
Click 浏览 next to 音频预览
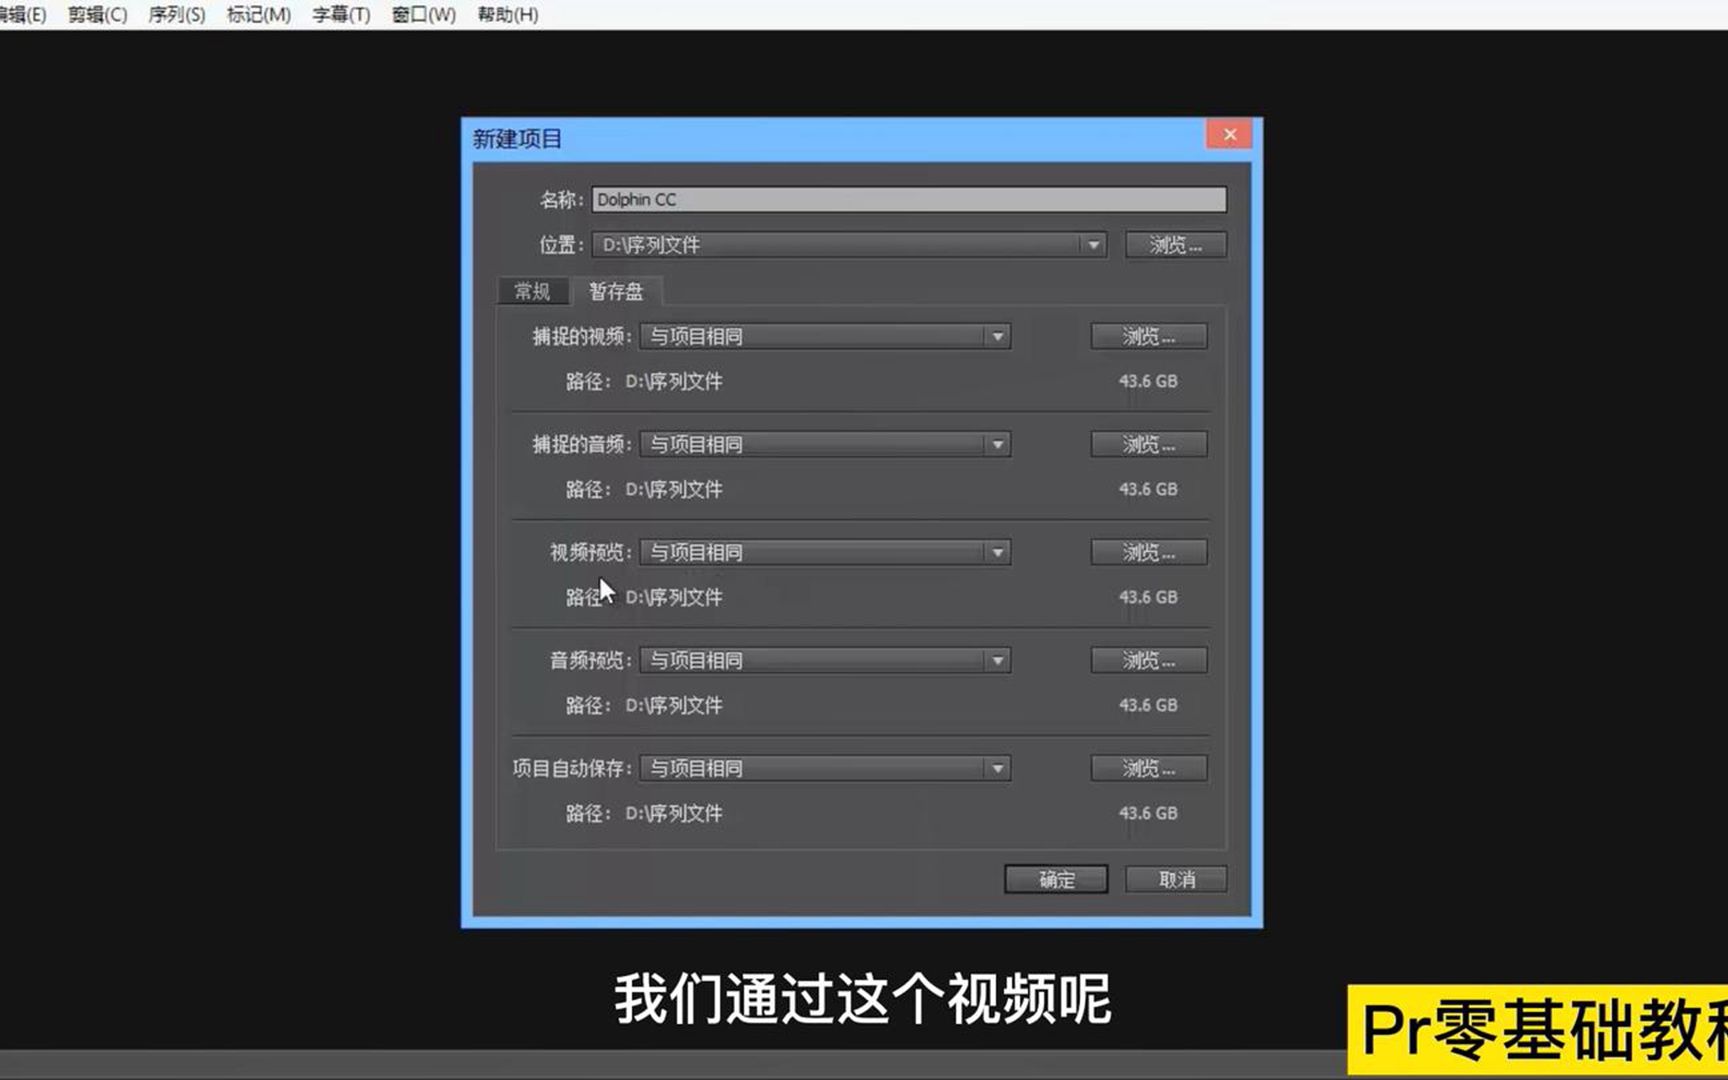tap(1148, 660)
